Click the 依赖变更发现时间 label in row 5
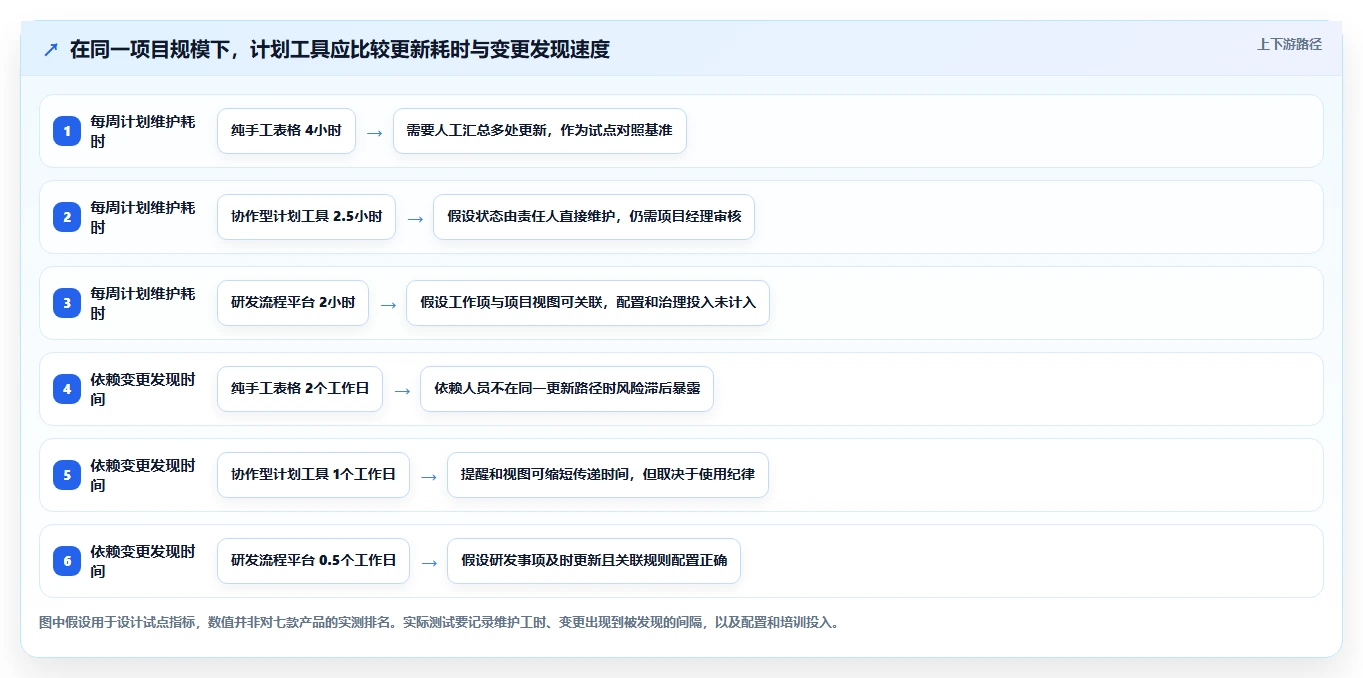This screenshot has height=678, width=1363. click(x=142, y=475)
